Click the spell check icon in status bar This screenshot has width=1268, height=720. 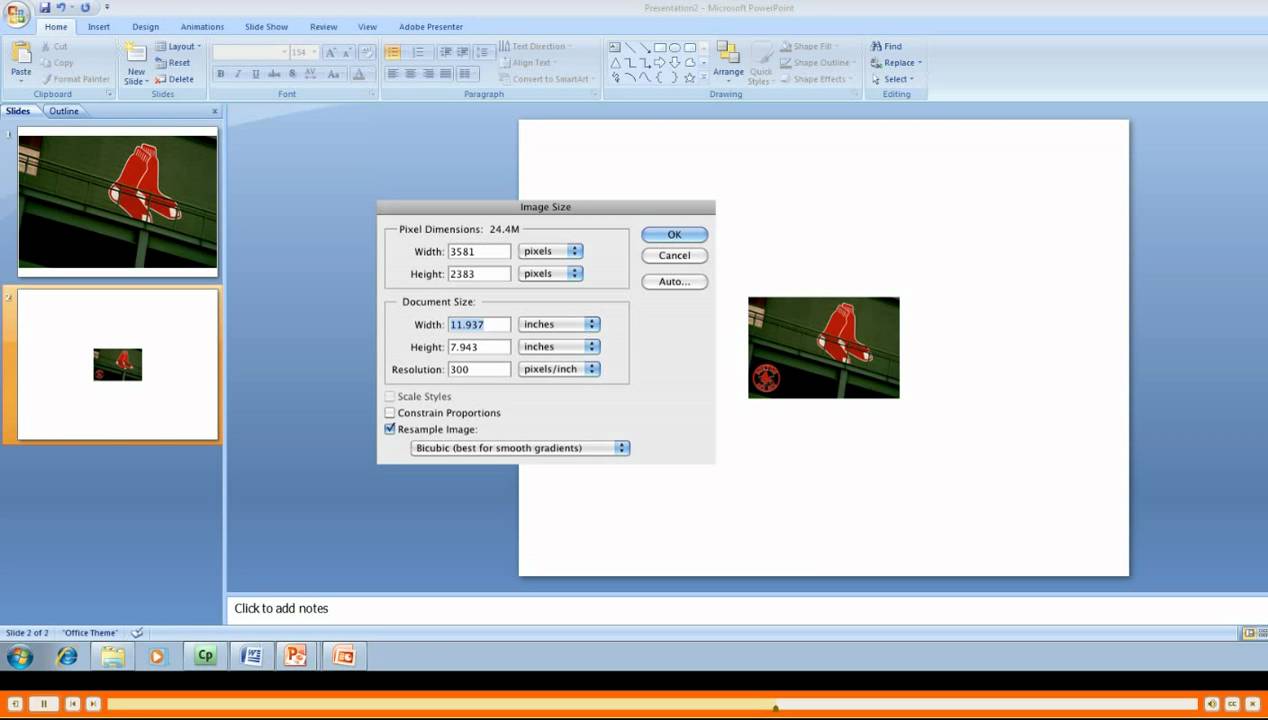137,632
